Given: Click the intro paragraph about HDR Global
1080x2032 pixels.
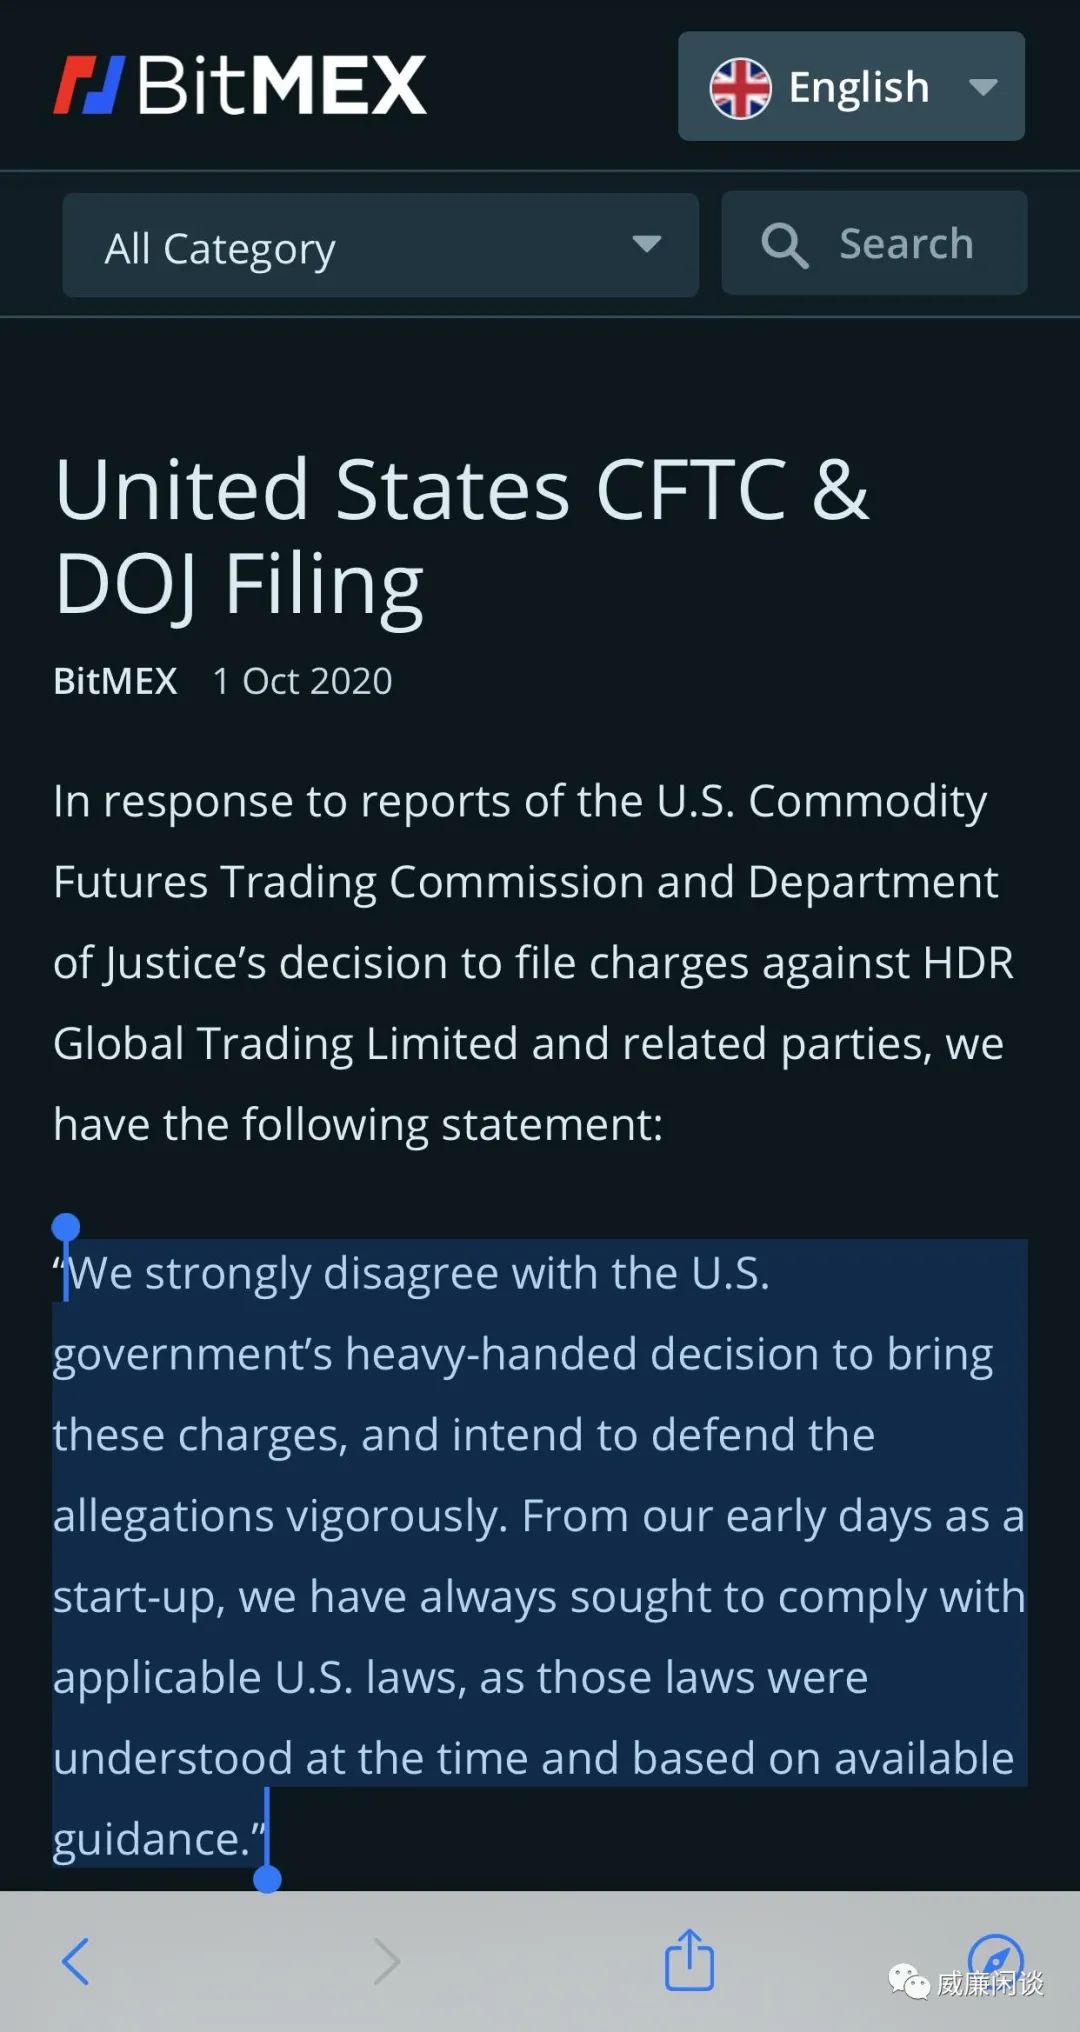Looking at the screenshot, I should pyautogui.click(x=535, y=962).
